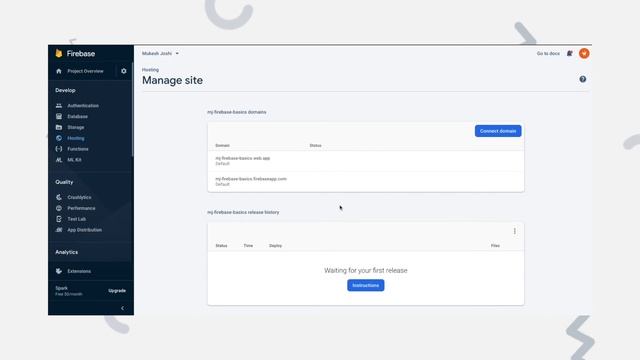The width and height of the screenshot is (640, 360).
Task: Go to Database in sidebar
Action: [x=78, y=116]
